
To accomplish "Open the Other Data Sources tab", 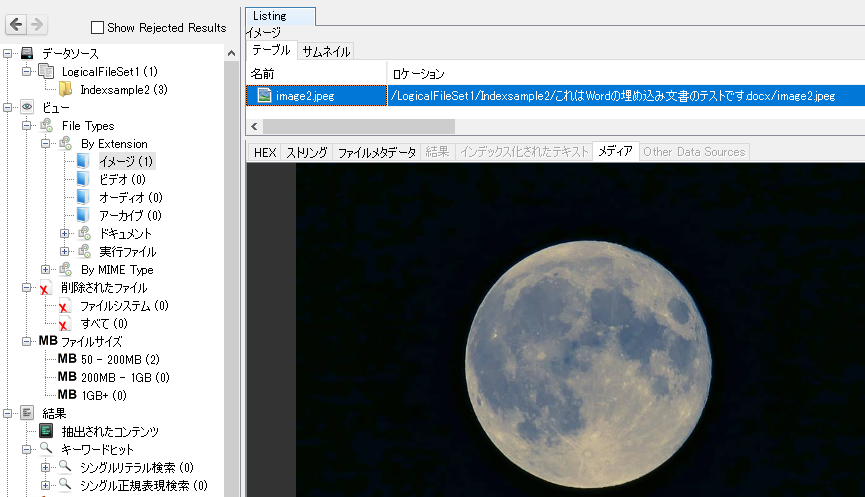I will point(694,152).
